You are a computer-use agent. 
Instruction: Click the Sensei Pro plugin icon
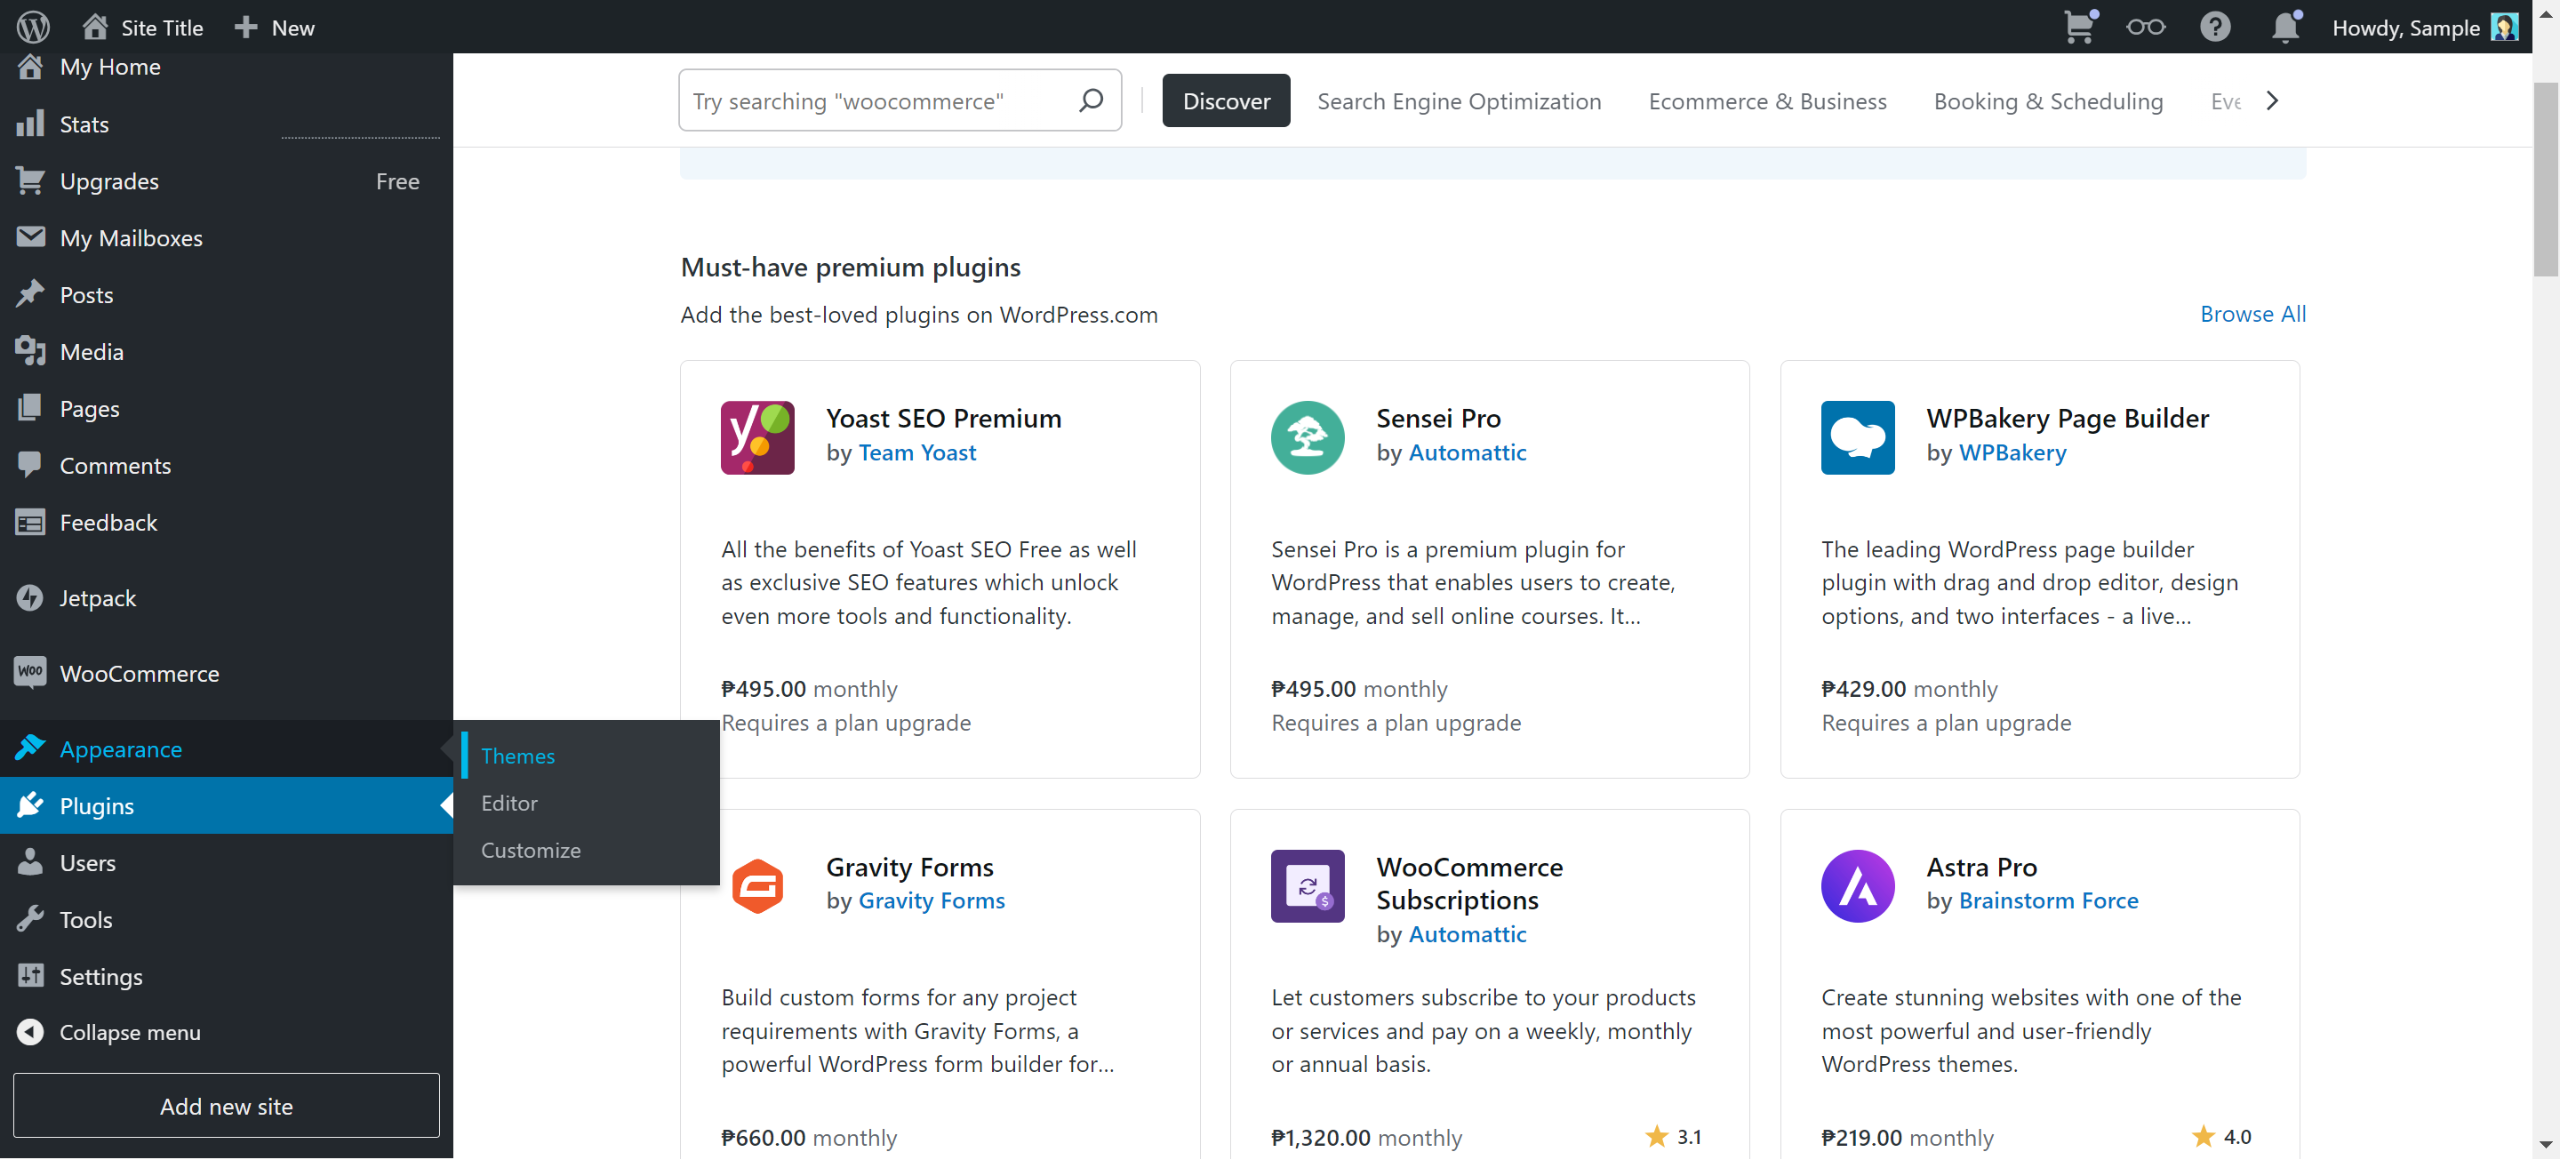click(1307, 438)
